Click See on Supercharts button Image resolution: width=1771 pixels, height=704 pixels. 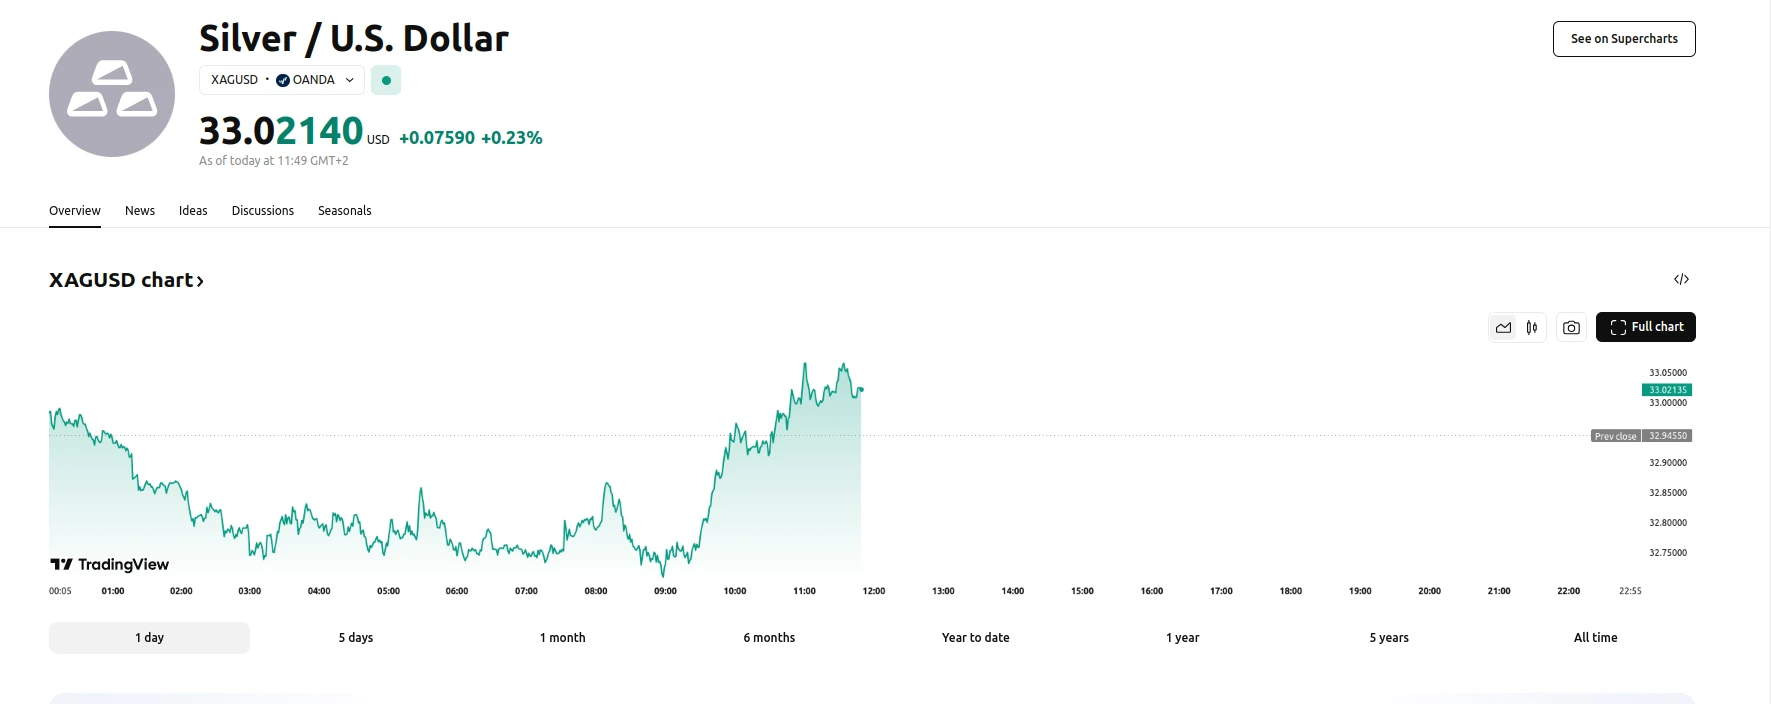[1623, 39]
